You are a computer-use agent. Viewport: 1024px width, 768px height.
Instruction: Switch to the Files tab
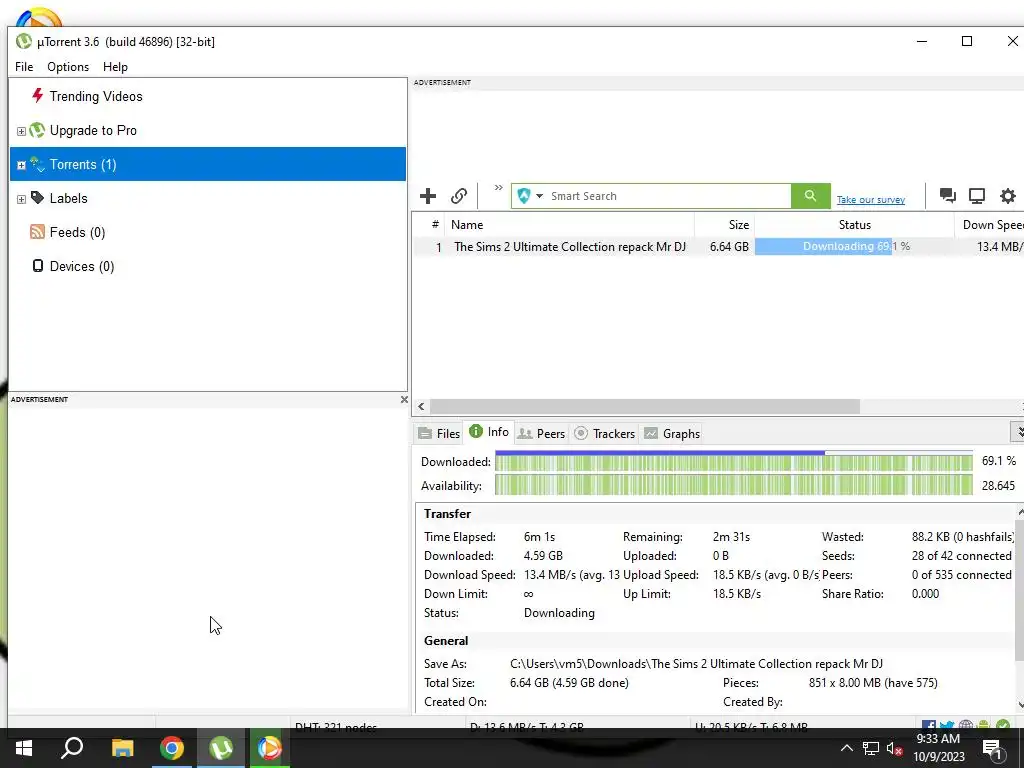click(439, 434)
